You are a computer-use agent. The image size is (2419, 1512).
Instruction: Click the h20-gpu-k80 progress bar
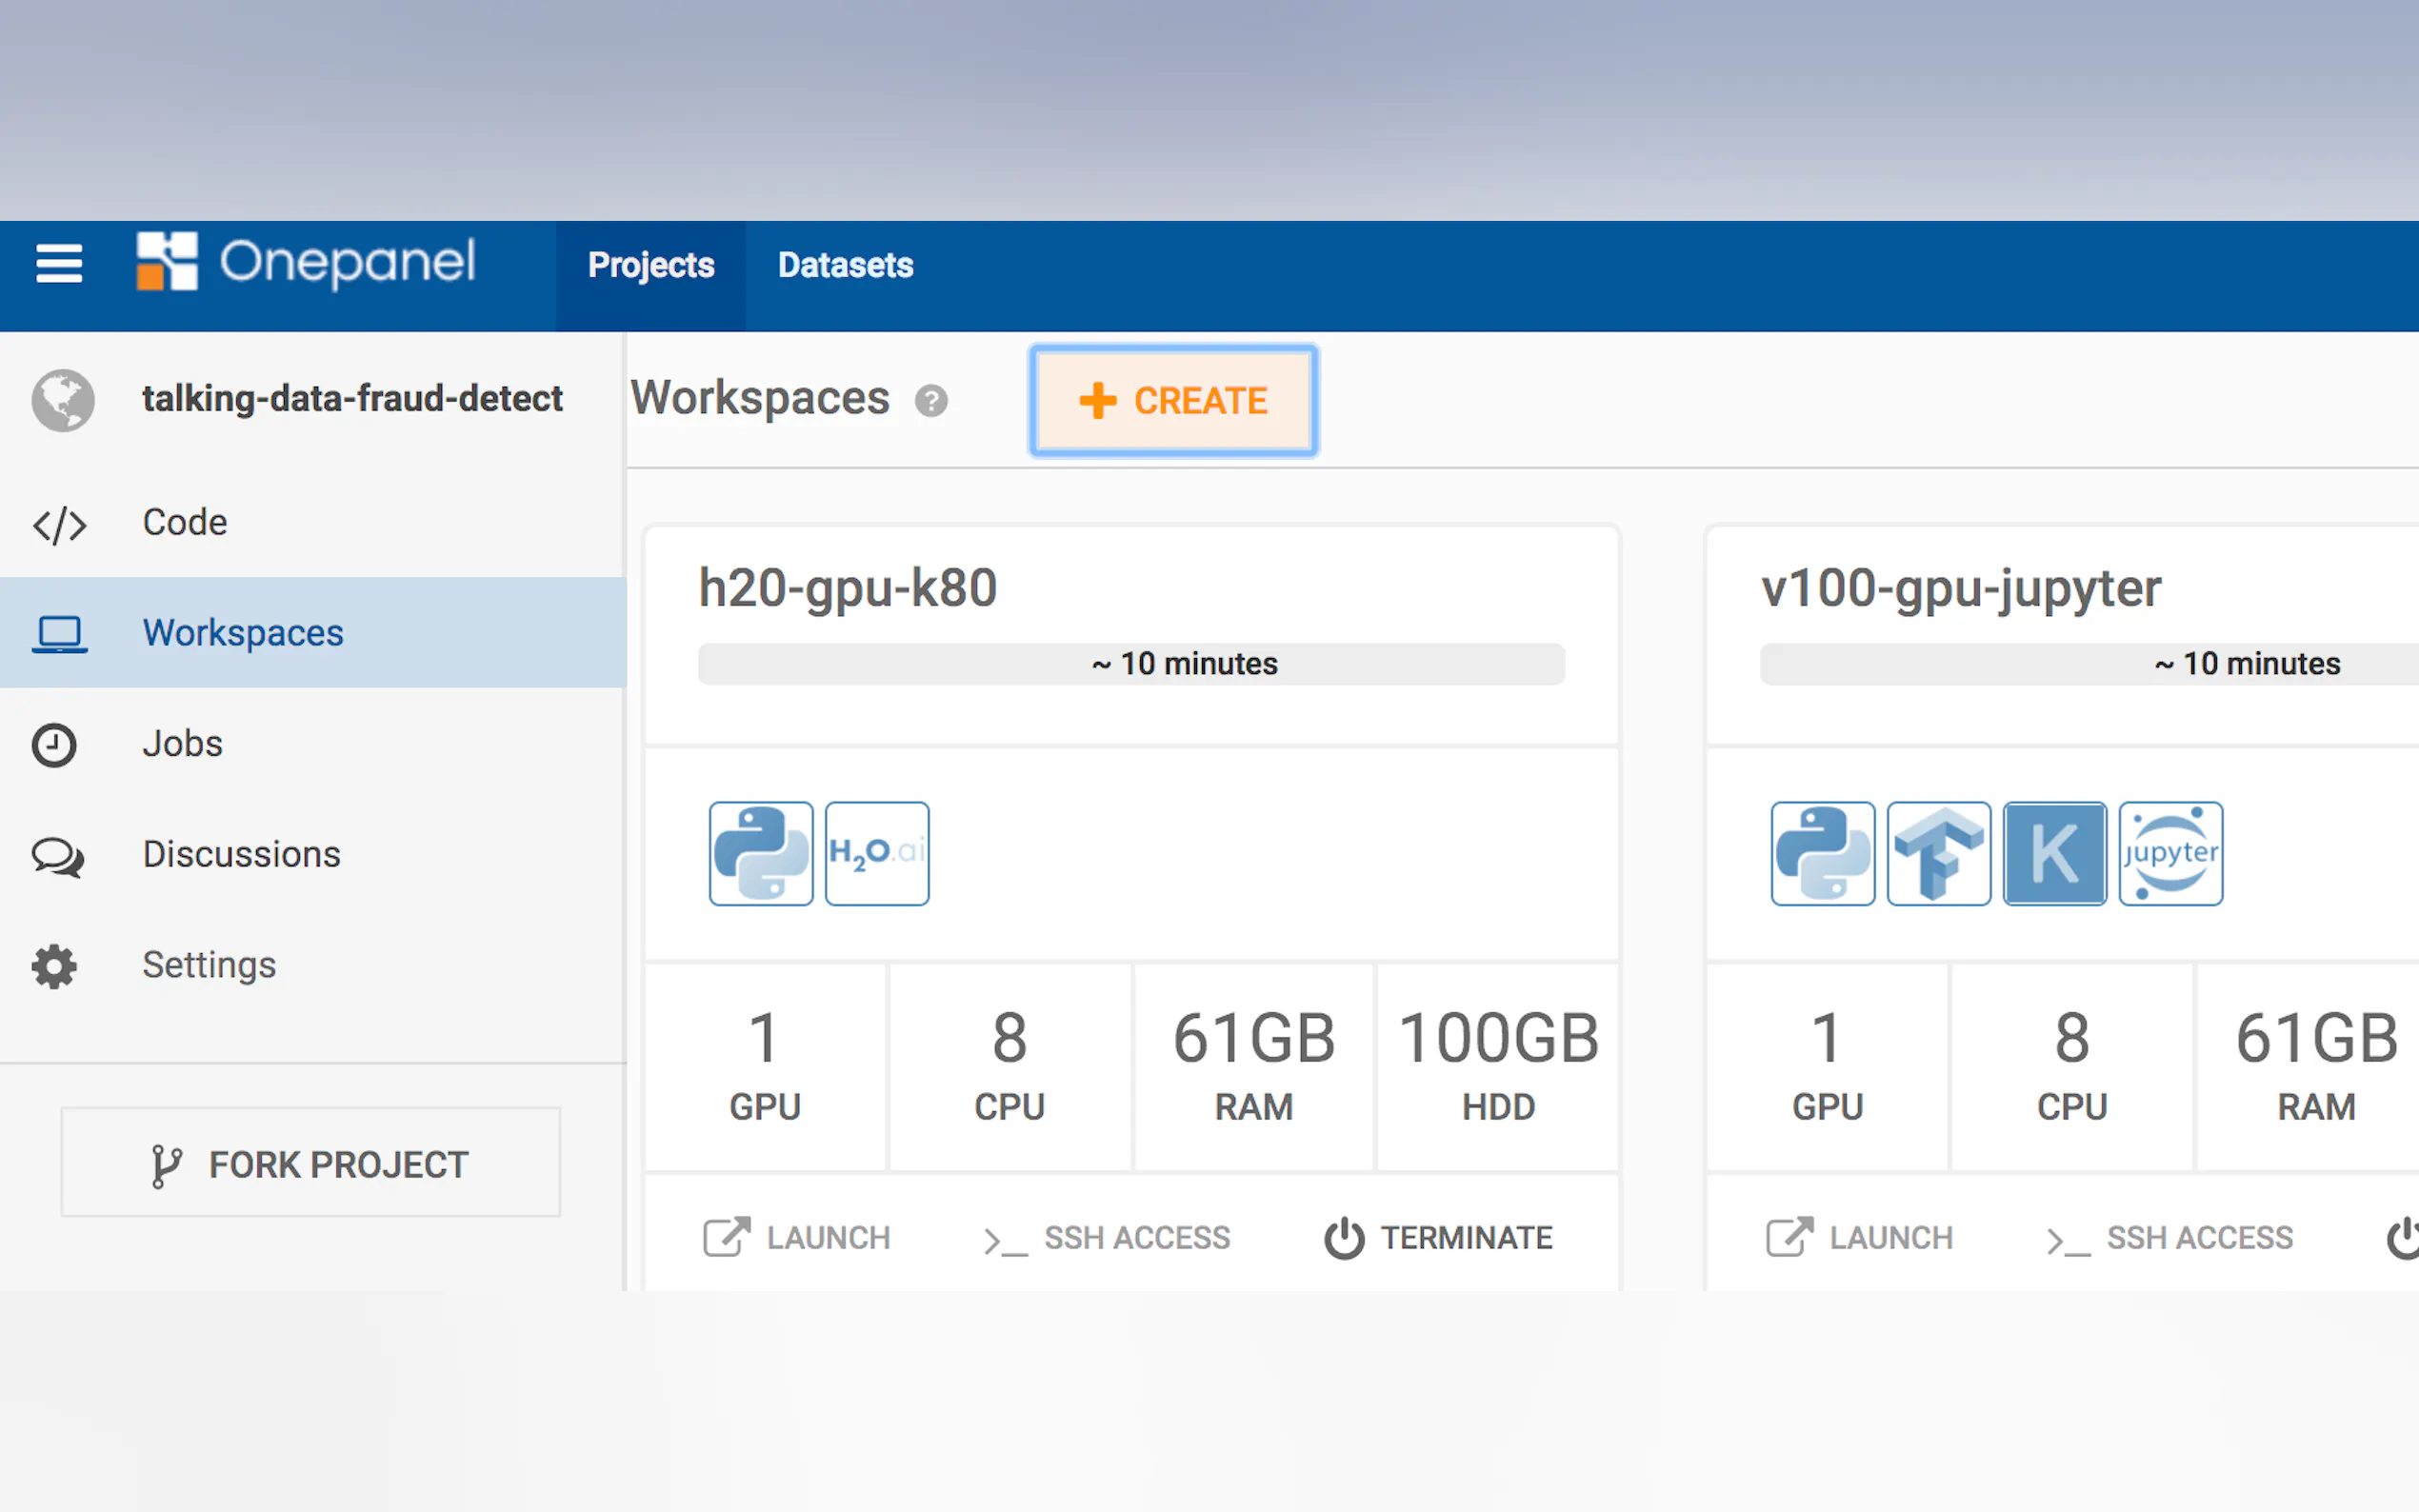click(1131, 664)
